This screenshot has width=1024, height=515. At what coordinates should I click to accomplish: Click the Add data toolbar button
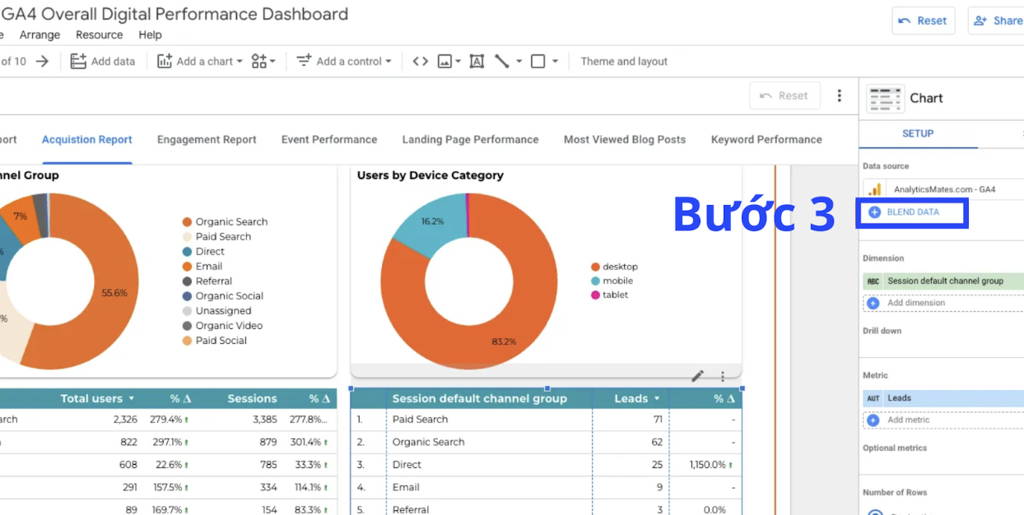pyautogui.click(x=103, y=61)
